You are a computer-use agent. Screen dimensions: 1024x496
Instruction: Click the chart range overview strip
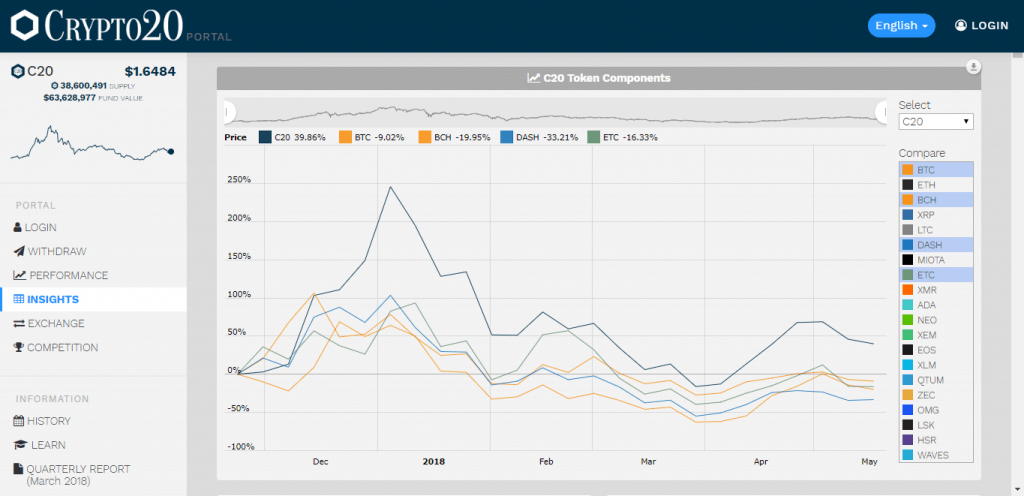(554, 112)
